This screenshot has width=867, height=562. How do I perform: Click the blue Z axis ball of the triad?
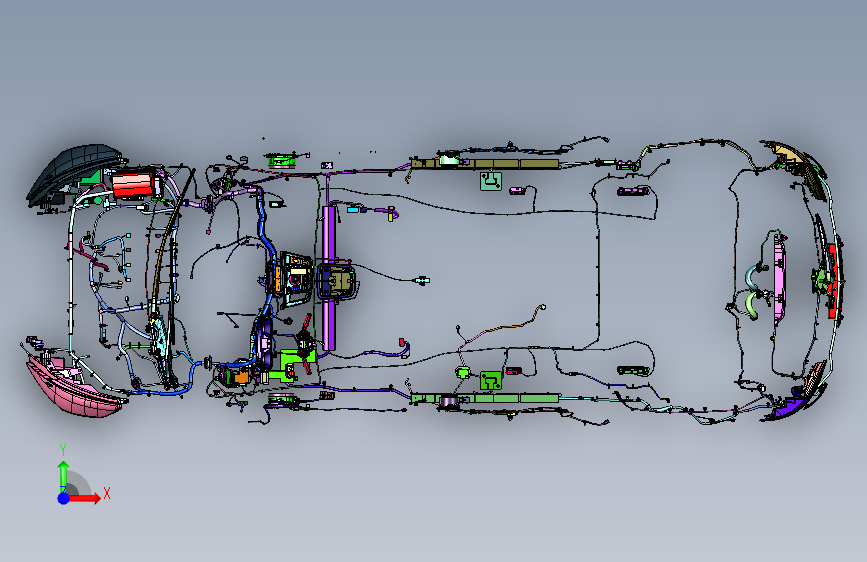[x=64, y=498]
